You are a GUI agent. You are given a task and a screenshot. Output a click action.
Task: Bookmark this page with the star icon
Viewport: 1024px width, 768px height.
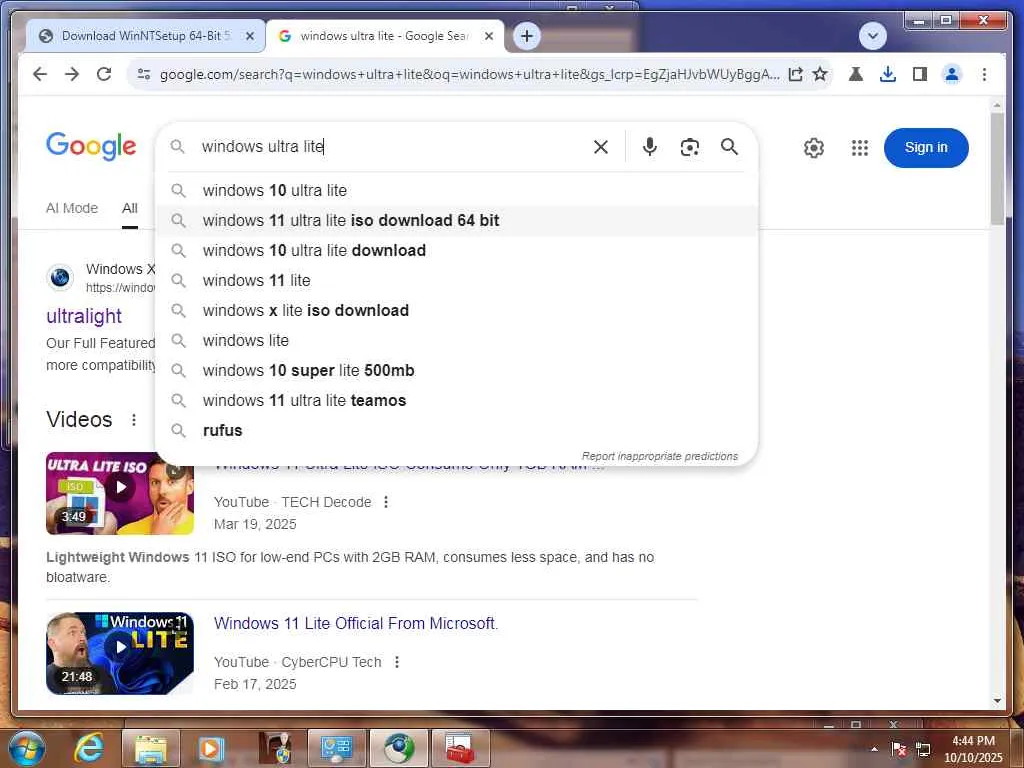pyautogui.click(x=820, y=74)
